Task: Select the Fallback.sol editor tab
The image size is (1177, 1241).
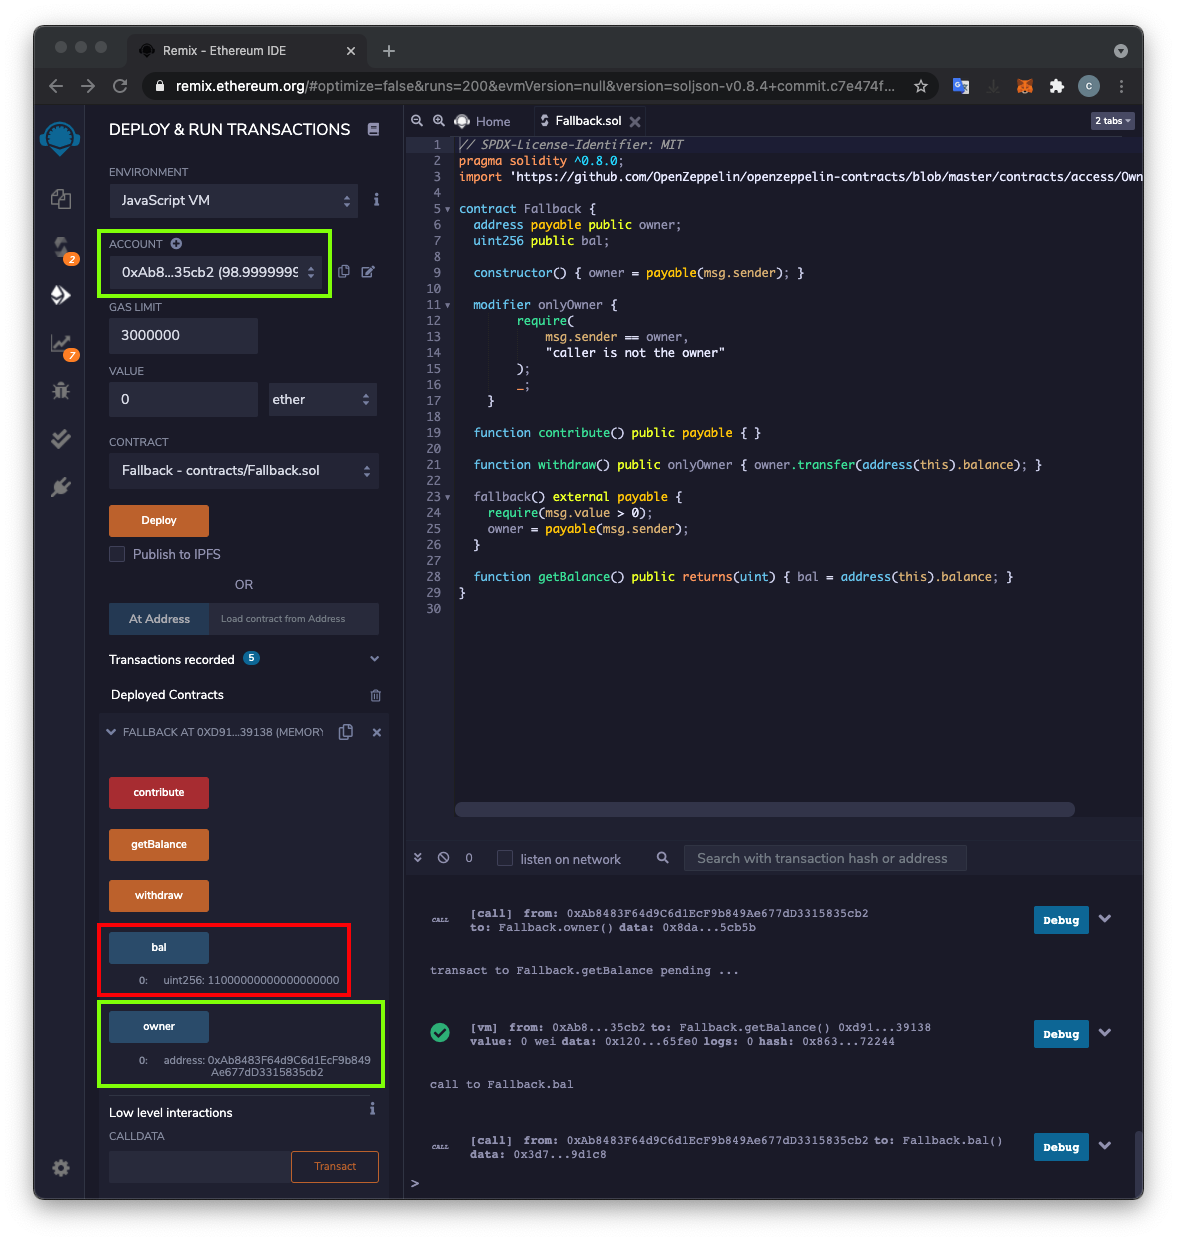Action: 587,121
